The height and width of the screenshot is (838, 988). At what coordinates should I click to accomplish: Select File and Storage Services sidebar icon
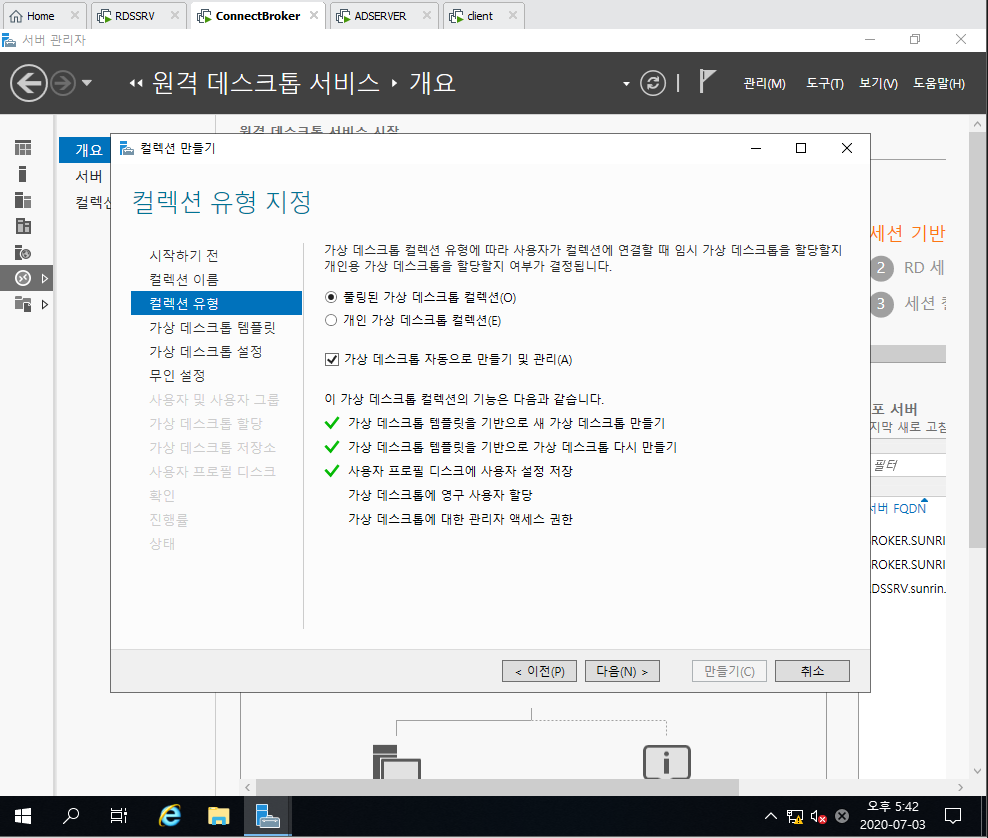[23, 304]
